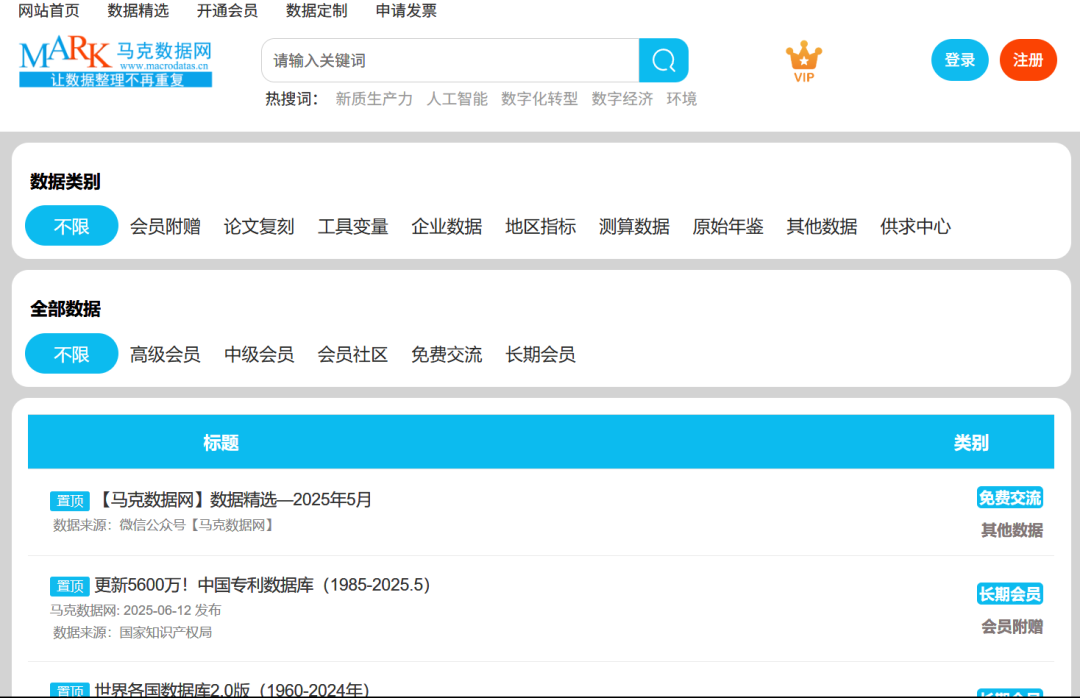Open 网站首页 in top navigation
The width and height of the screenshot is (1080, 698).
click(49, 11)
